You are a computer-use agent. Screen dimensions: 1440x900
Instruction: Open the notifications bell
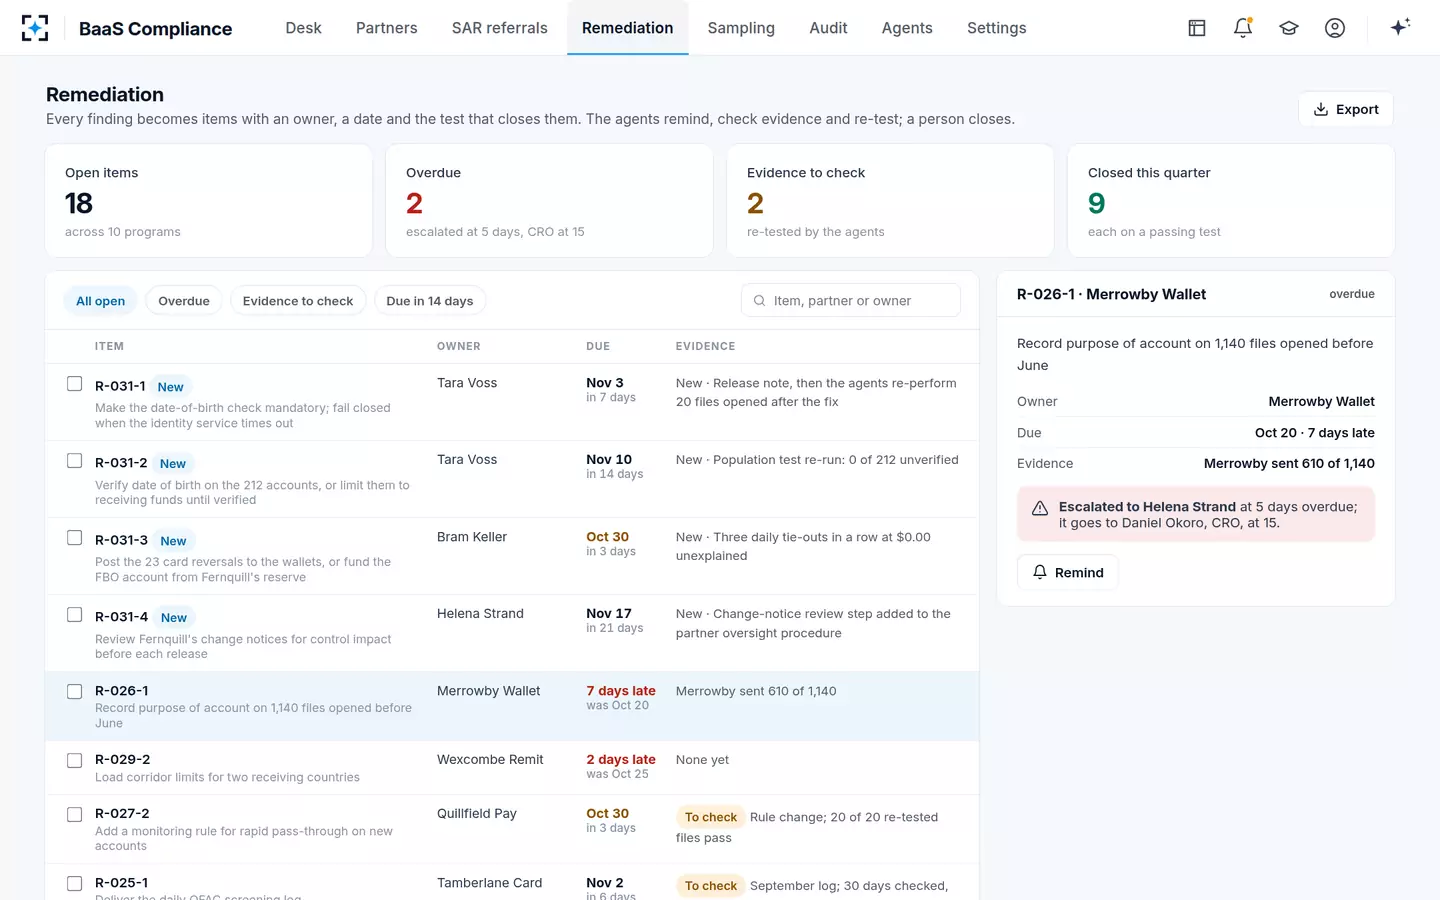tap(1243, 28)
